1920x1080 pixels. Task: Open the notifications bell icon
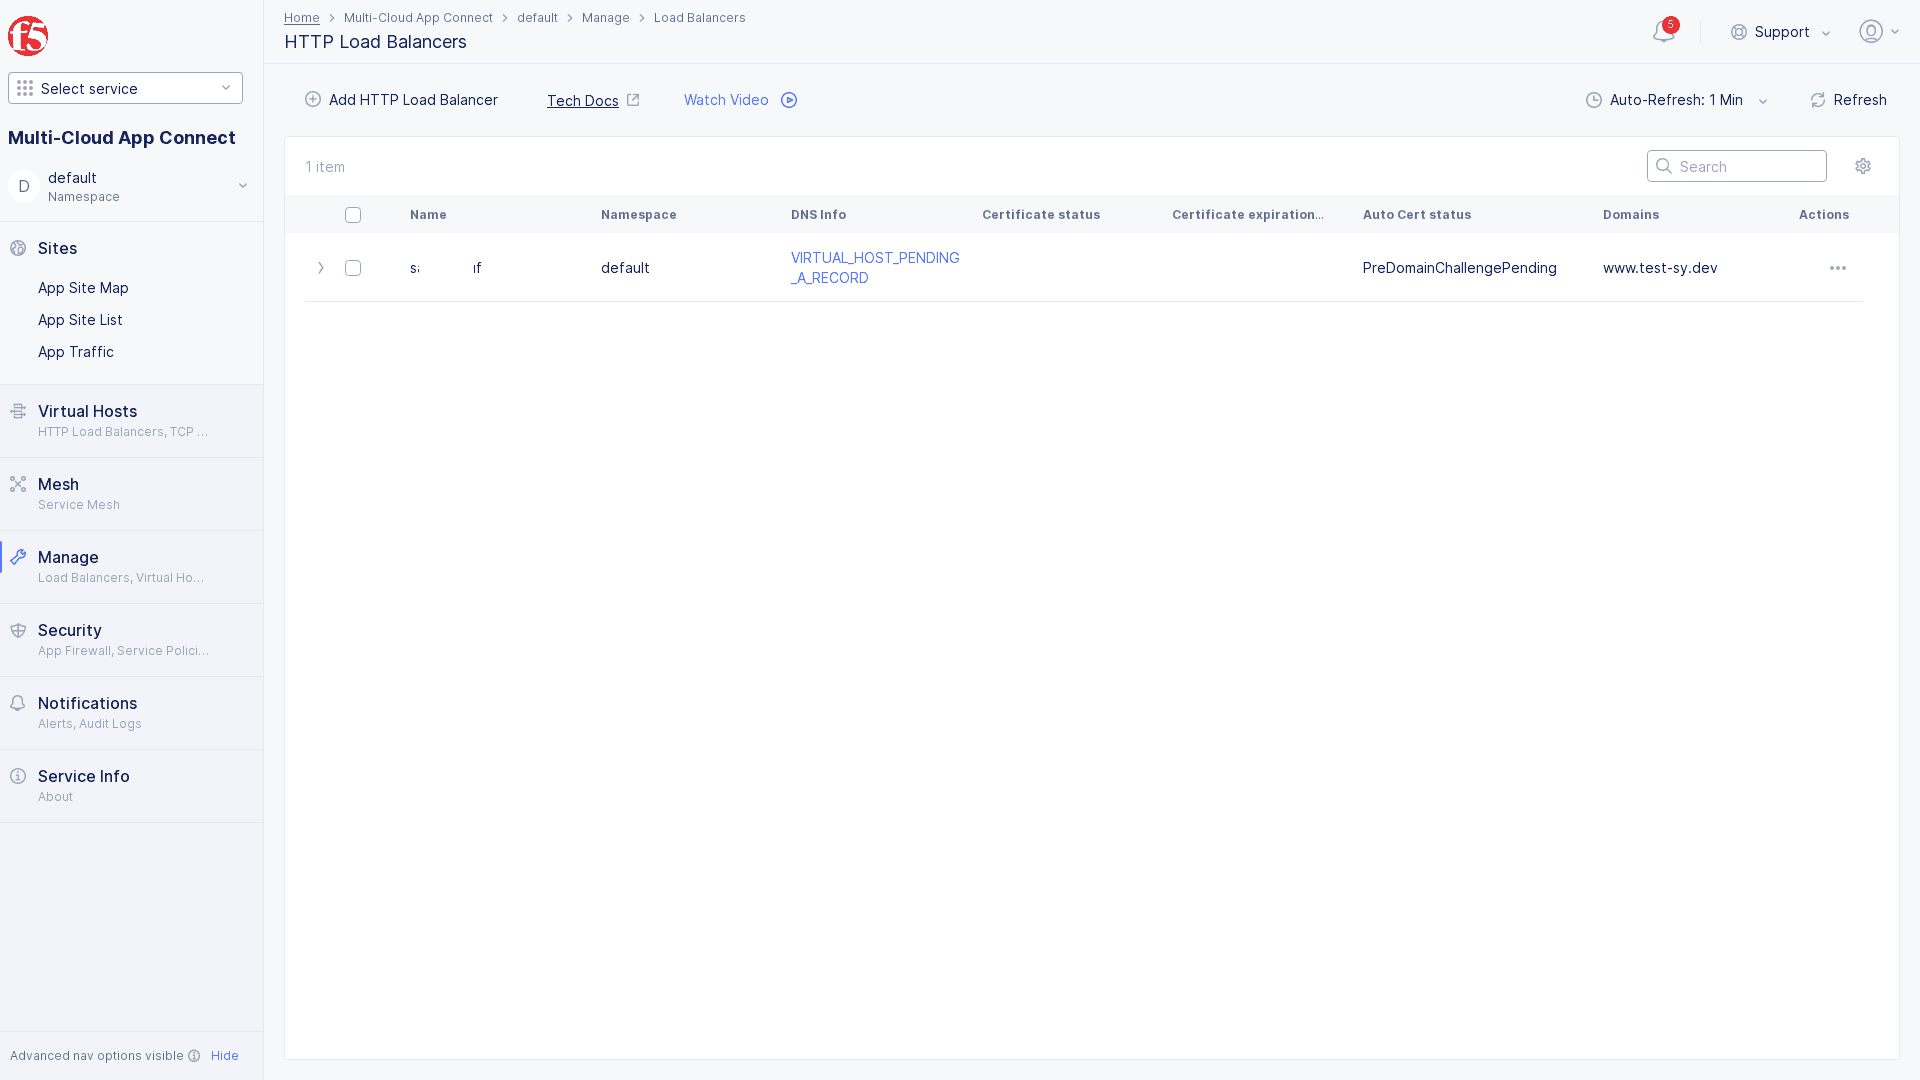(x=1663, y=32)
